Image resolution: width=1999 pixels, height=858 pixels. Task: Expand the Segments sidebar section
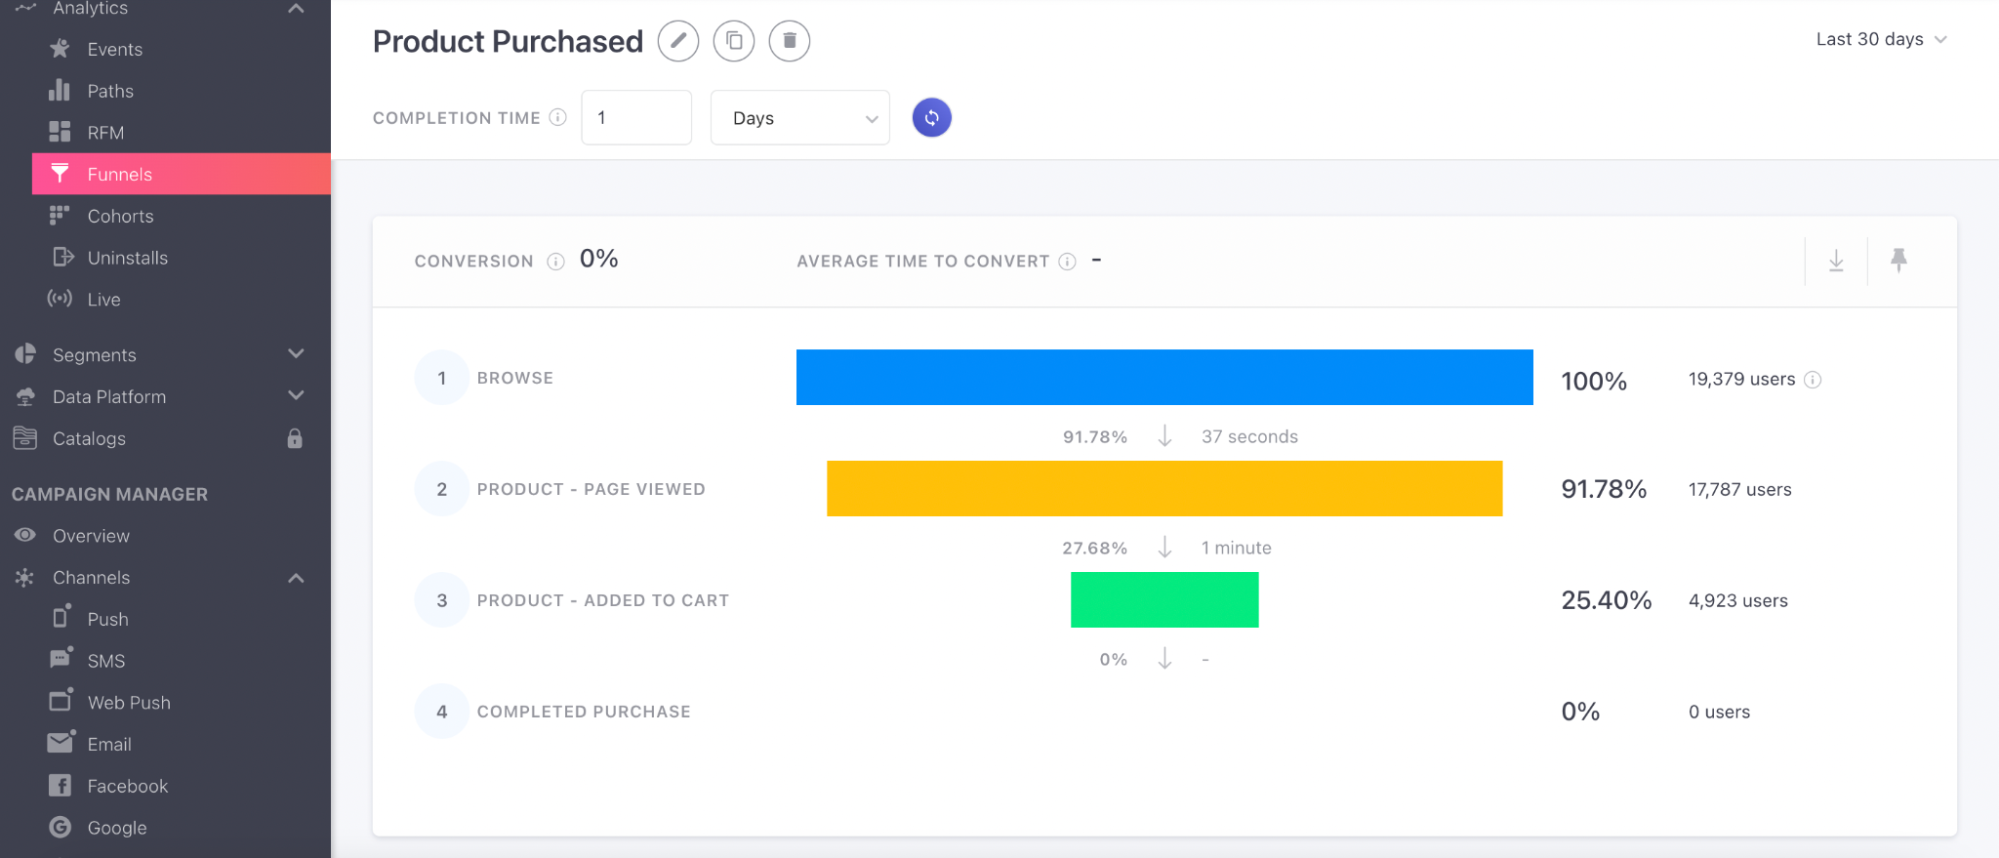click(295, 355)
